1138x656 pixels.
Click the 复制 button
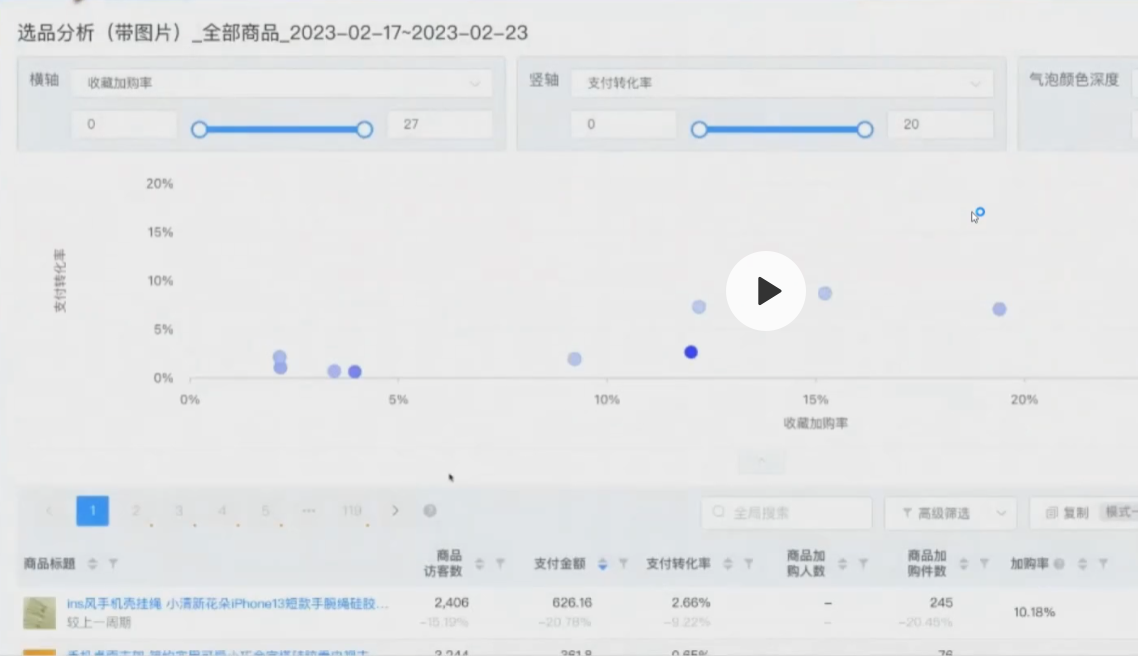1066,513
